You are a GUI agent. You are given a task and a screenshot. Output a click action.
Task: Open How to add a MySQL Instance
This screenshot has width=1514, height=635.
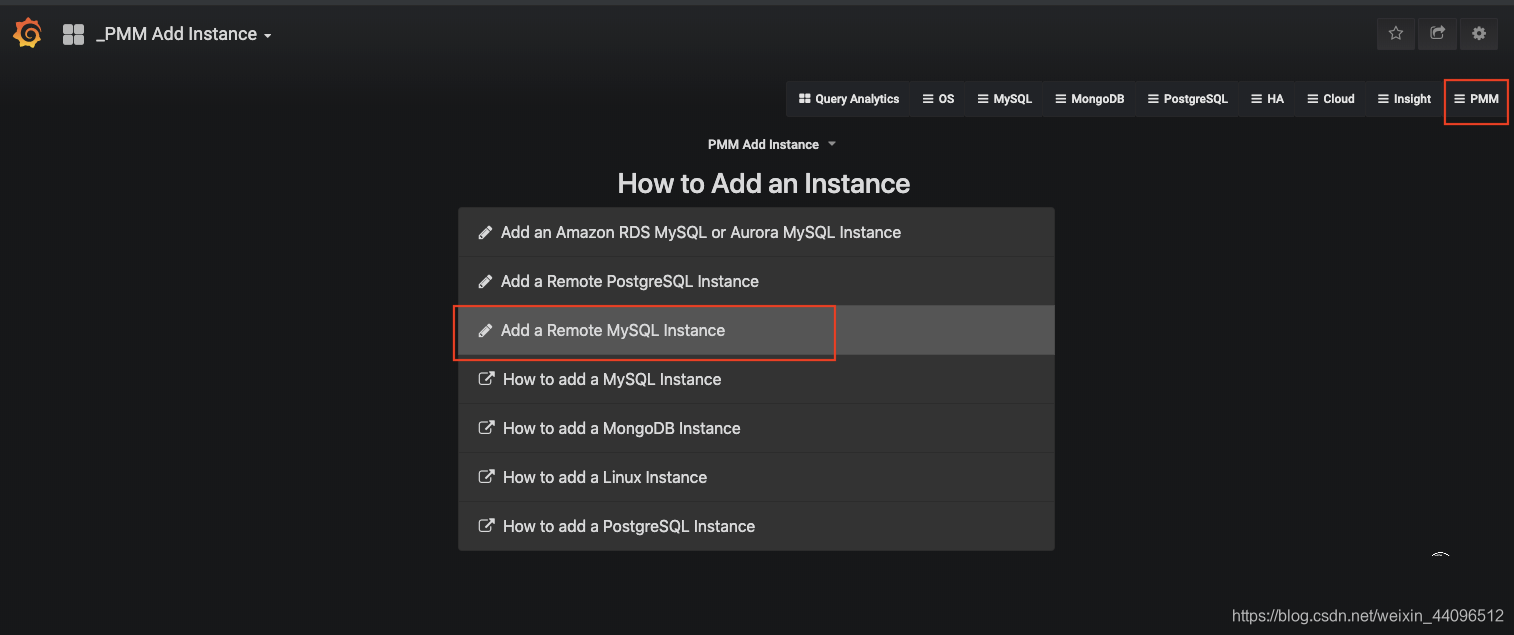pyautogui.click(x=756, y=379)
